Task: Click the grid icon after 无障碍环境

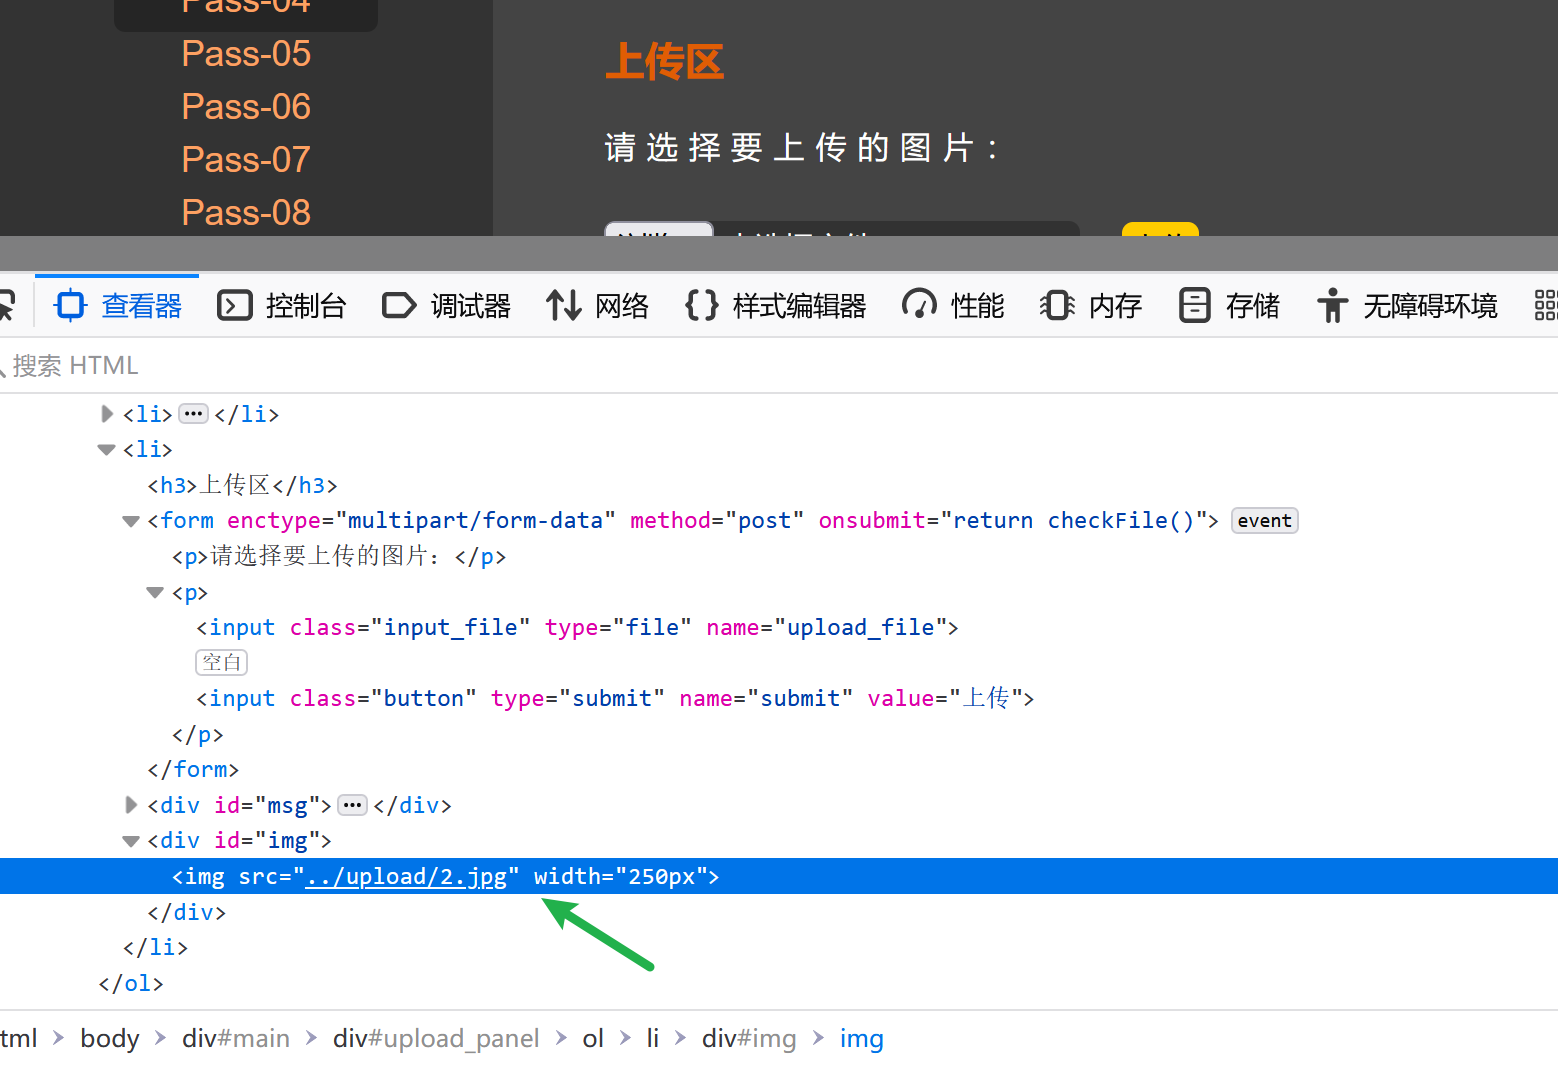Action: pyautogui.click(x=1546, y=305)
